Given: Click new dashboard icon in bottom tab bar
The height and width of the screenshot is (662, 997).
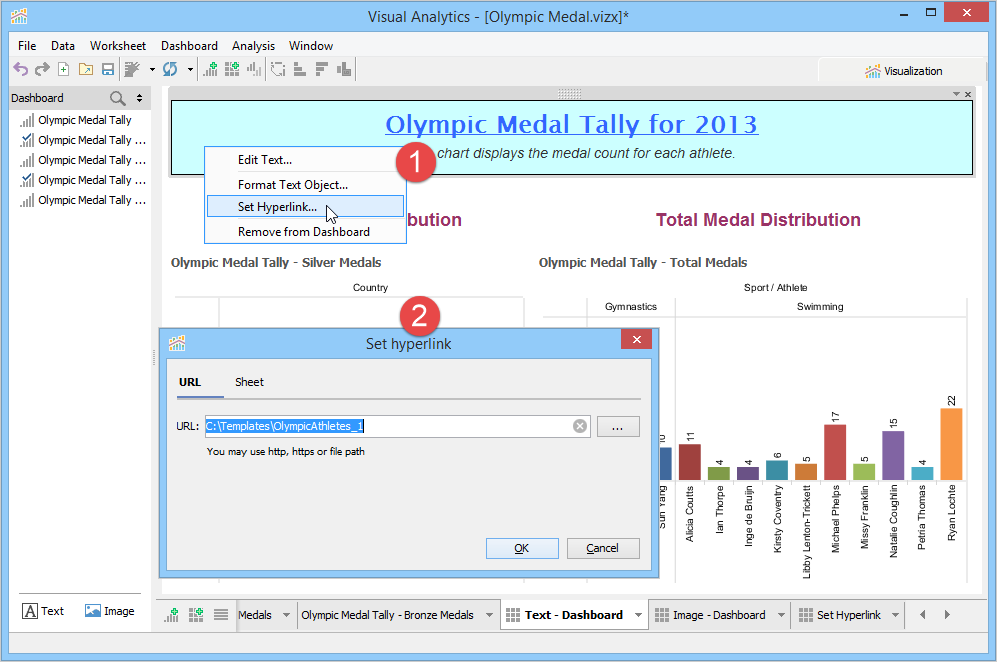Looking at the screenshot, I should [x=196, y=615].
